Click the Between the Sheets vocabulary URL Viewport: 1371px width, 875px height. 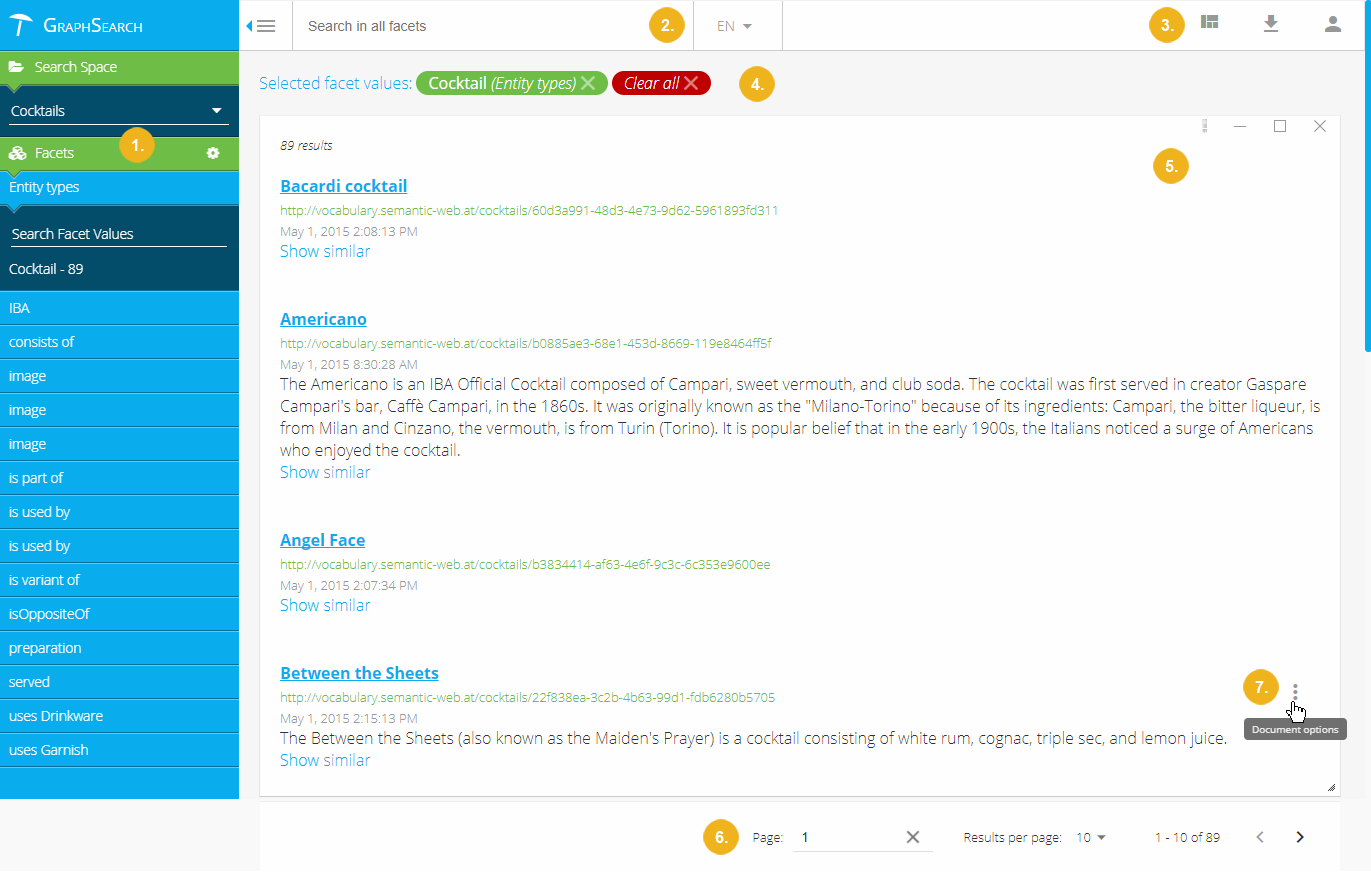pos(527,698)
